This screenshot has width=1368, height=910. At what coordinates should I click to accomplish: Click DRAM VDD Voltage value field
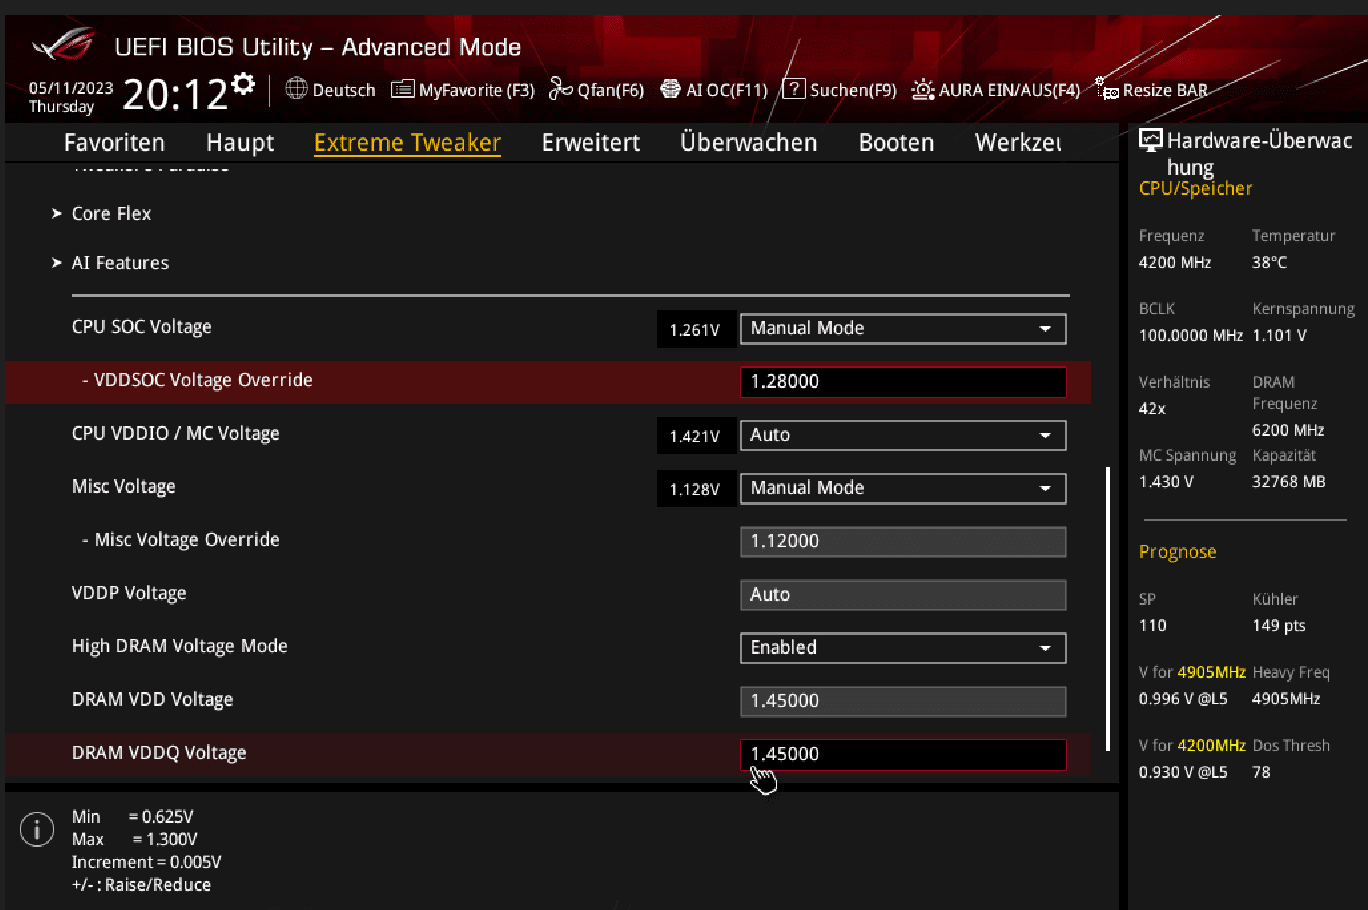click(903, 701)
